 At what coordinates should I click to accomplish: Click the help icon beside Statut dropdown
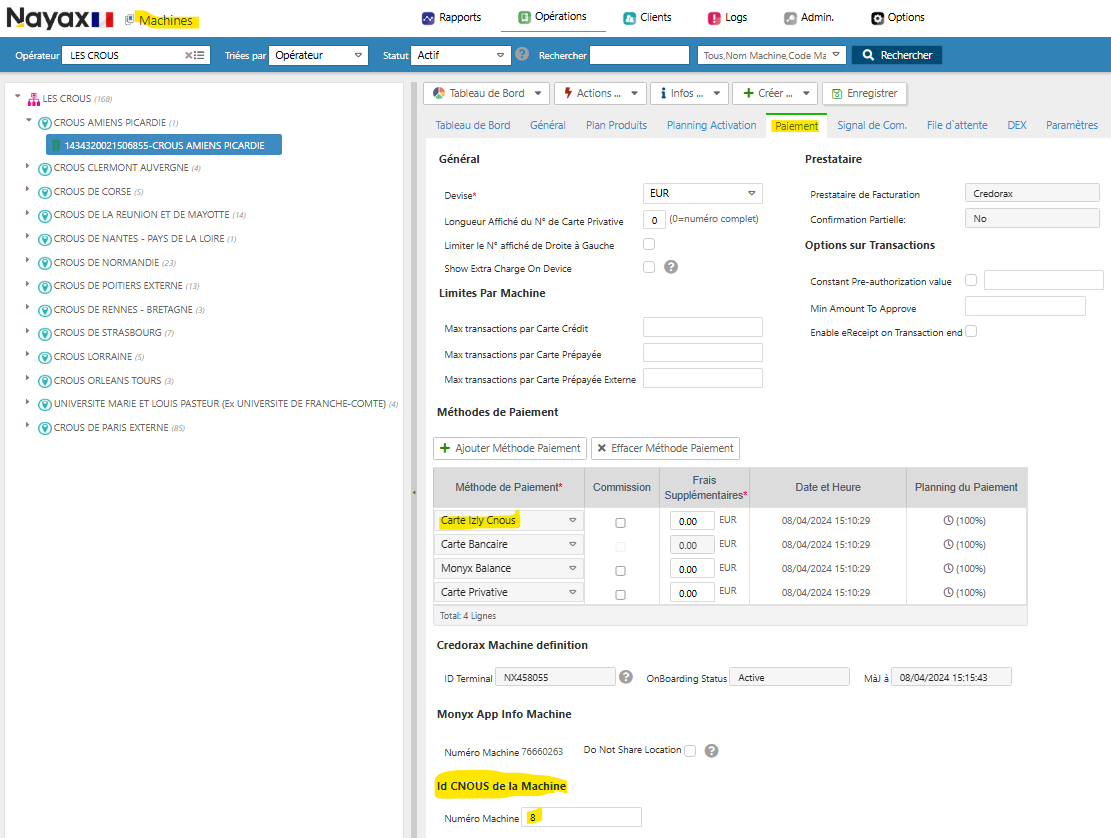[x=522, y=55]
